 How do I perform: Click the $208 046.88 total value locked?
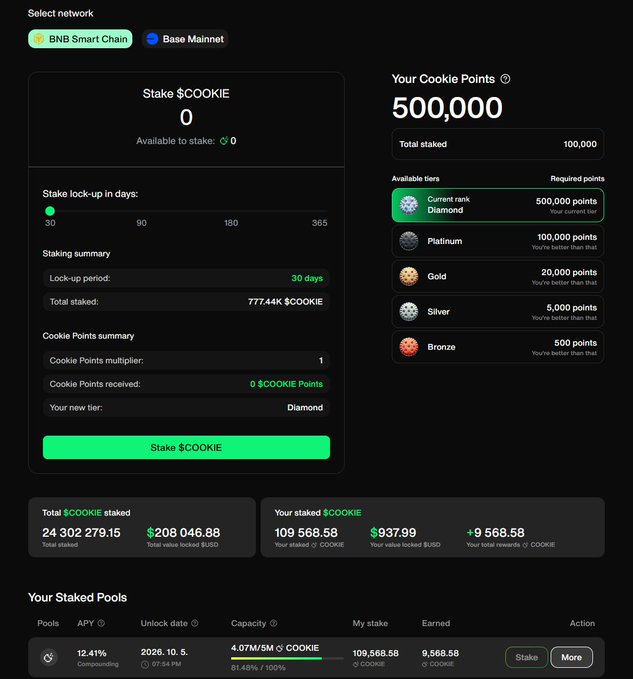click(x=183, y=533)
